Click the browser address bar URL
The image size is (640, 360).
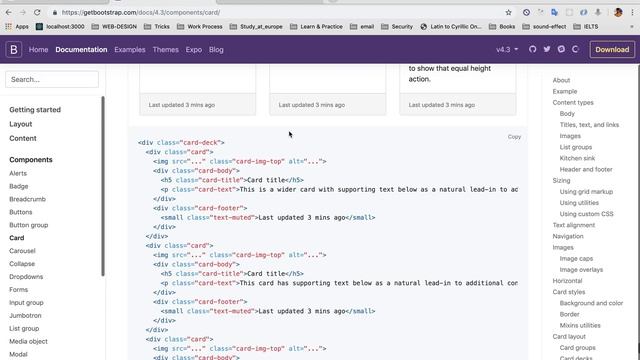tap(141, 13)
